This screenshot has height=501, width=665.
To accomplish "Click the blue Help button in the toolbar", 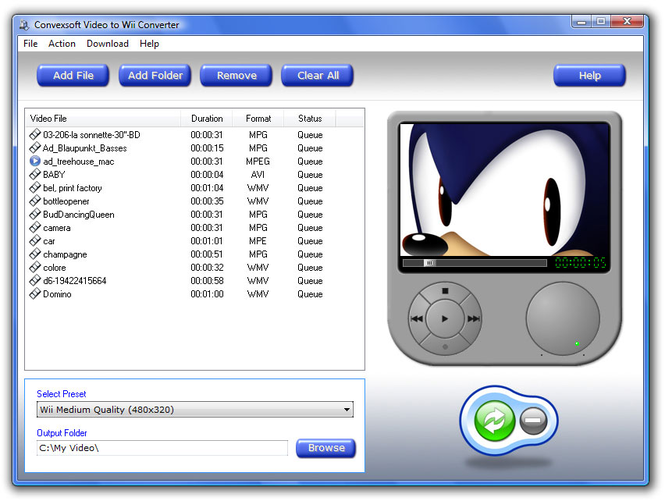I will click(590, 76).
